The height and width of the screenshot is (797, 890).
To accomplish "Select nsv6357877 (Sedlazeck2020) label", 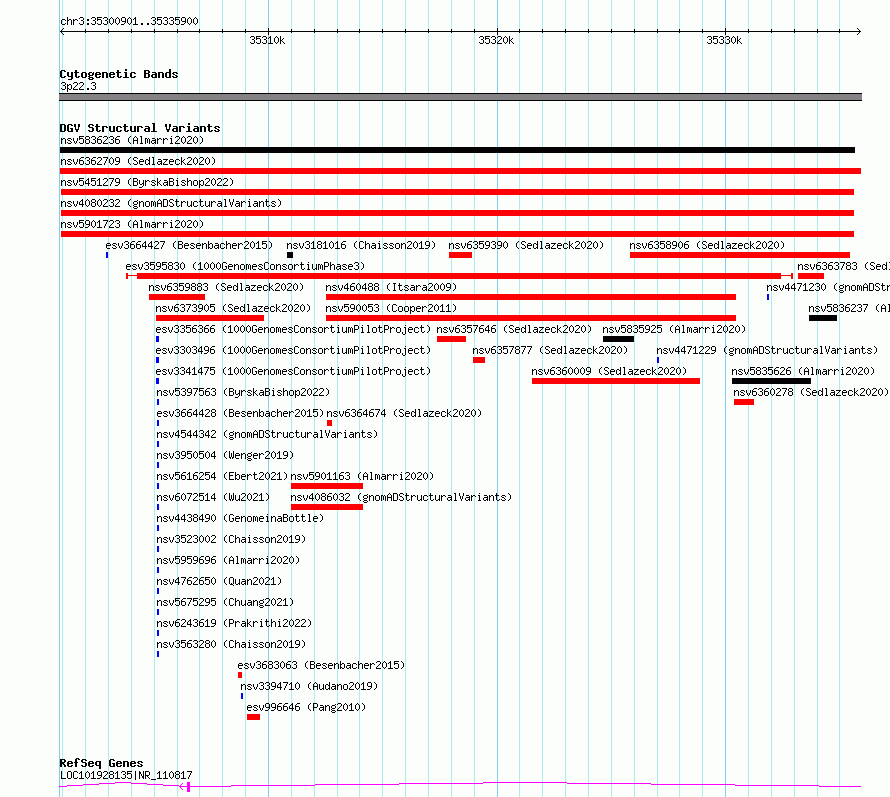I will click(x=550, y=350).
